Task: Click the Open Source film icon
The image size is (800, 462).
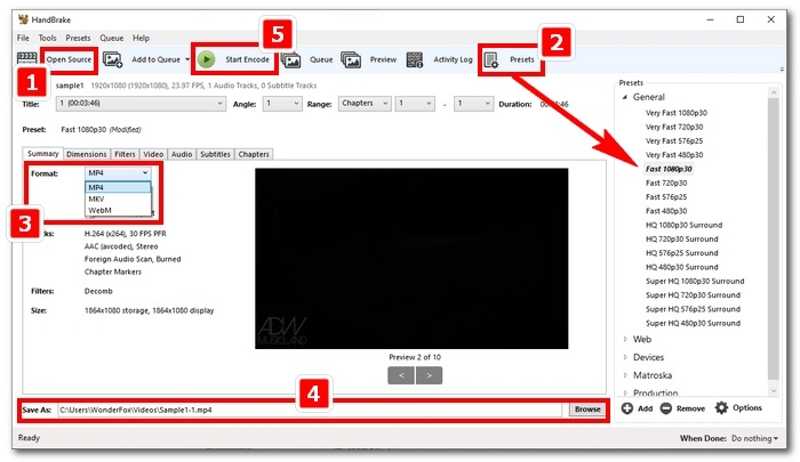Action: click(x=27, y=57)
